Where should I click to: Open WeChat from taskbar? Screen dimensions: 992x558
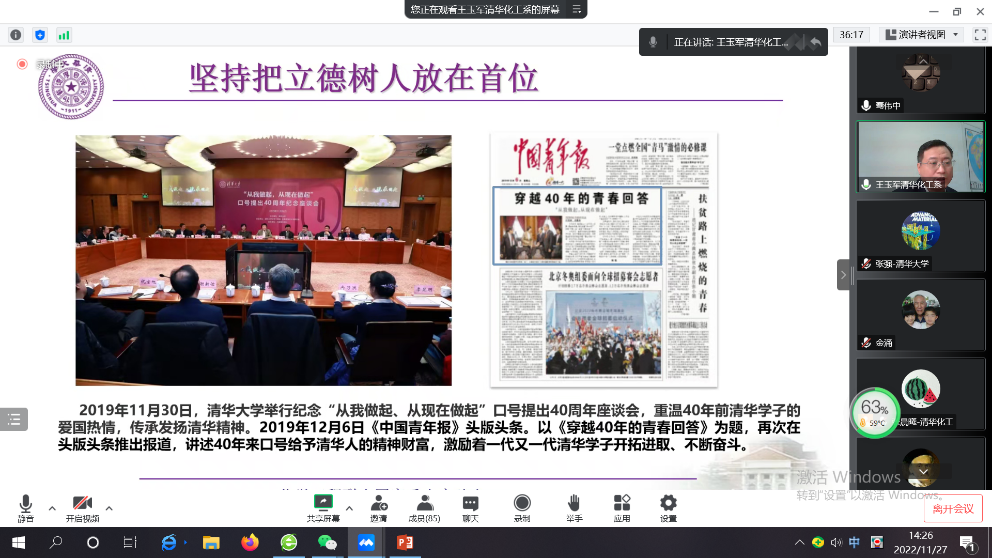327,543
